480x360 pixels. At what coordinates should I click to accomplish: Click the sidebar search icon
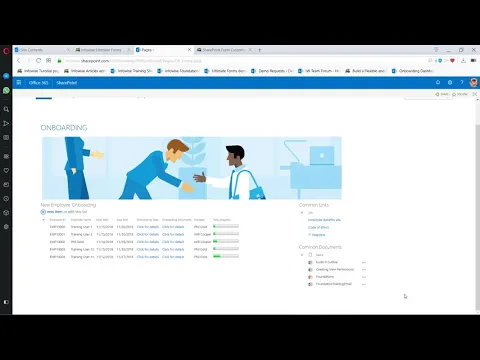(x=6, y=109)
